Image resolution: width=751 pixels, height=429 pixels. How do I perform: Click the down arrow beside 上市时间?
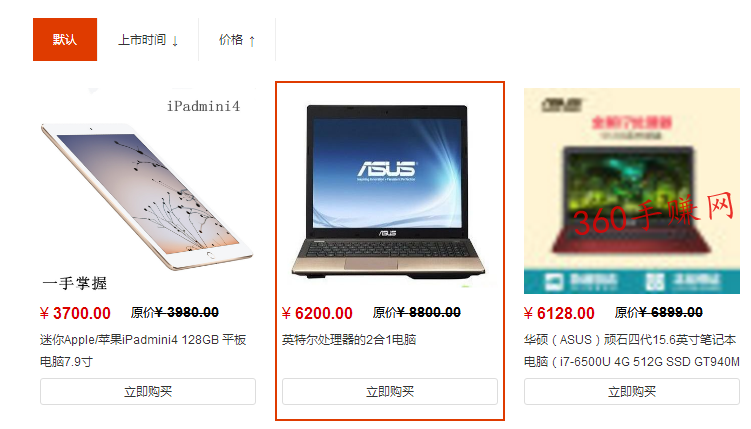click(175, 41)
